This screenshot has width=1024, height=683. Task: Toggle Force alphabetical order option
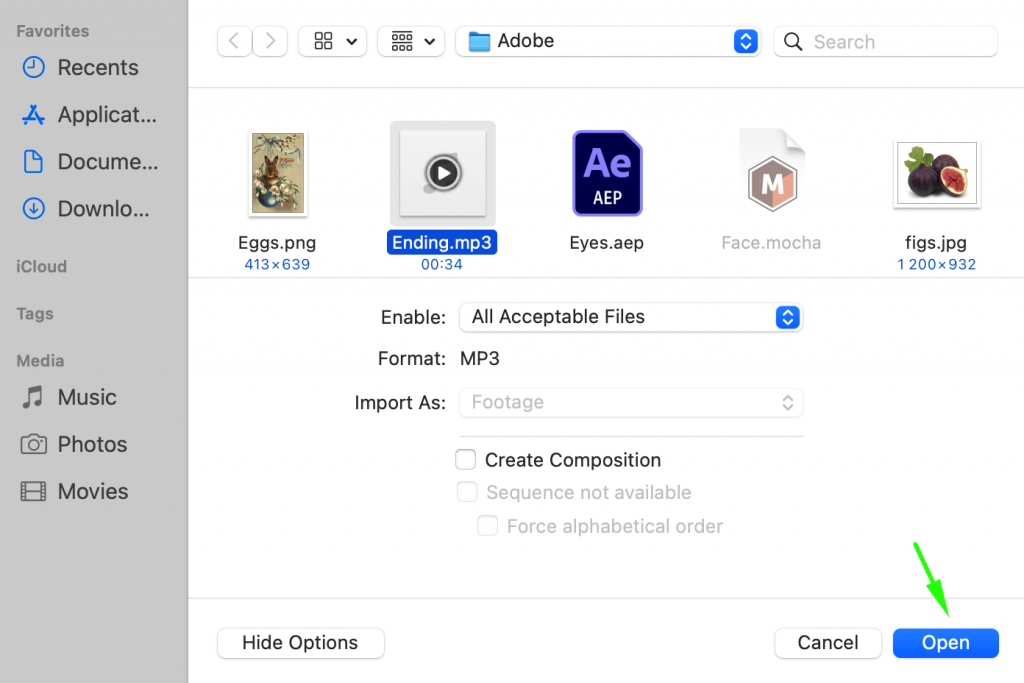[x=487, y=525]
